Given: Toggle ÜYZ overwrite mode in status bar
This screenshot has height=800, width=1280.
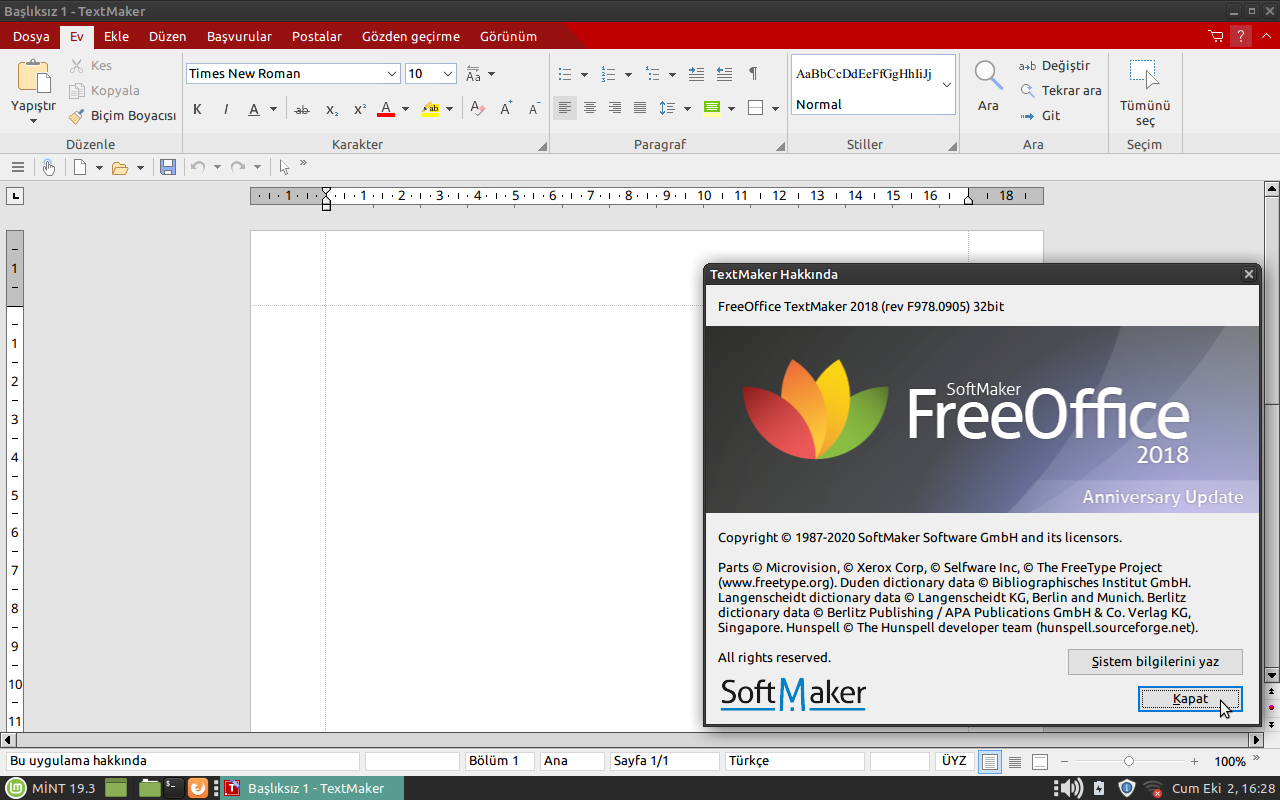Looking at the screenshot, I should pos(954,761).
